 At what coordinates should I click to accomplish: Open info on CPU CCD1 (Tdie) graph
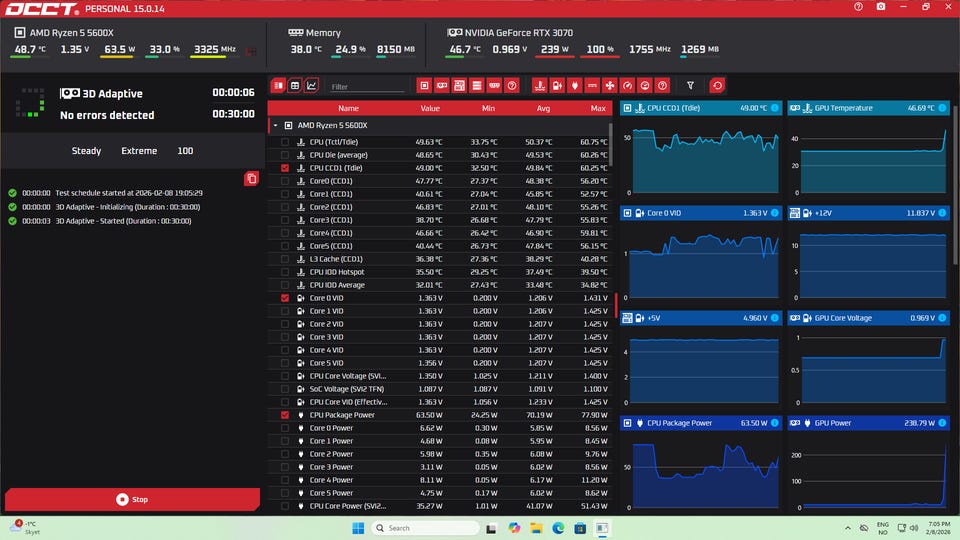point(774,108)
